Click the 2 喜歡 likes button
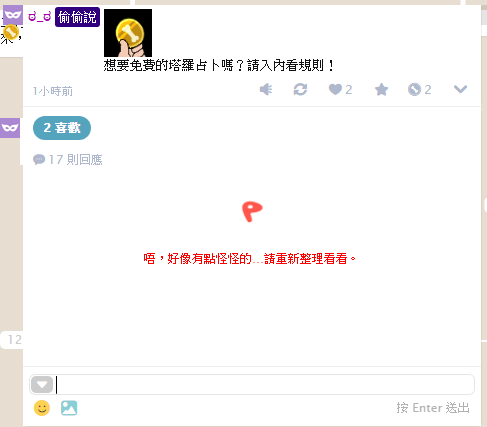 pyautogui.click(x=62, y=128)
